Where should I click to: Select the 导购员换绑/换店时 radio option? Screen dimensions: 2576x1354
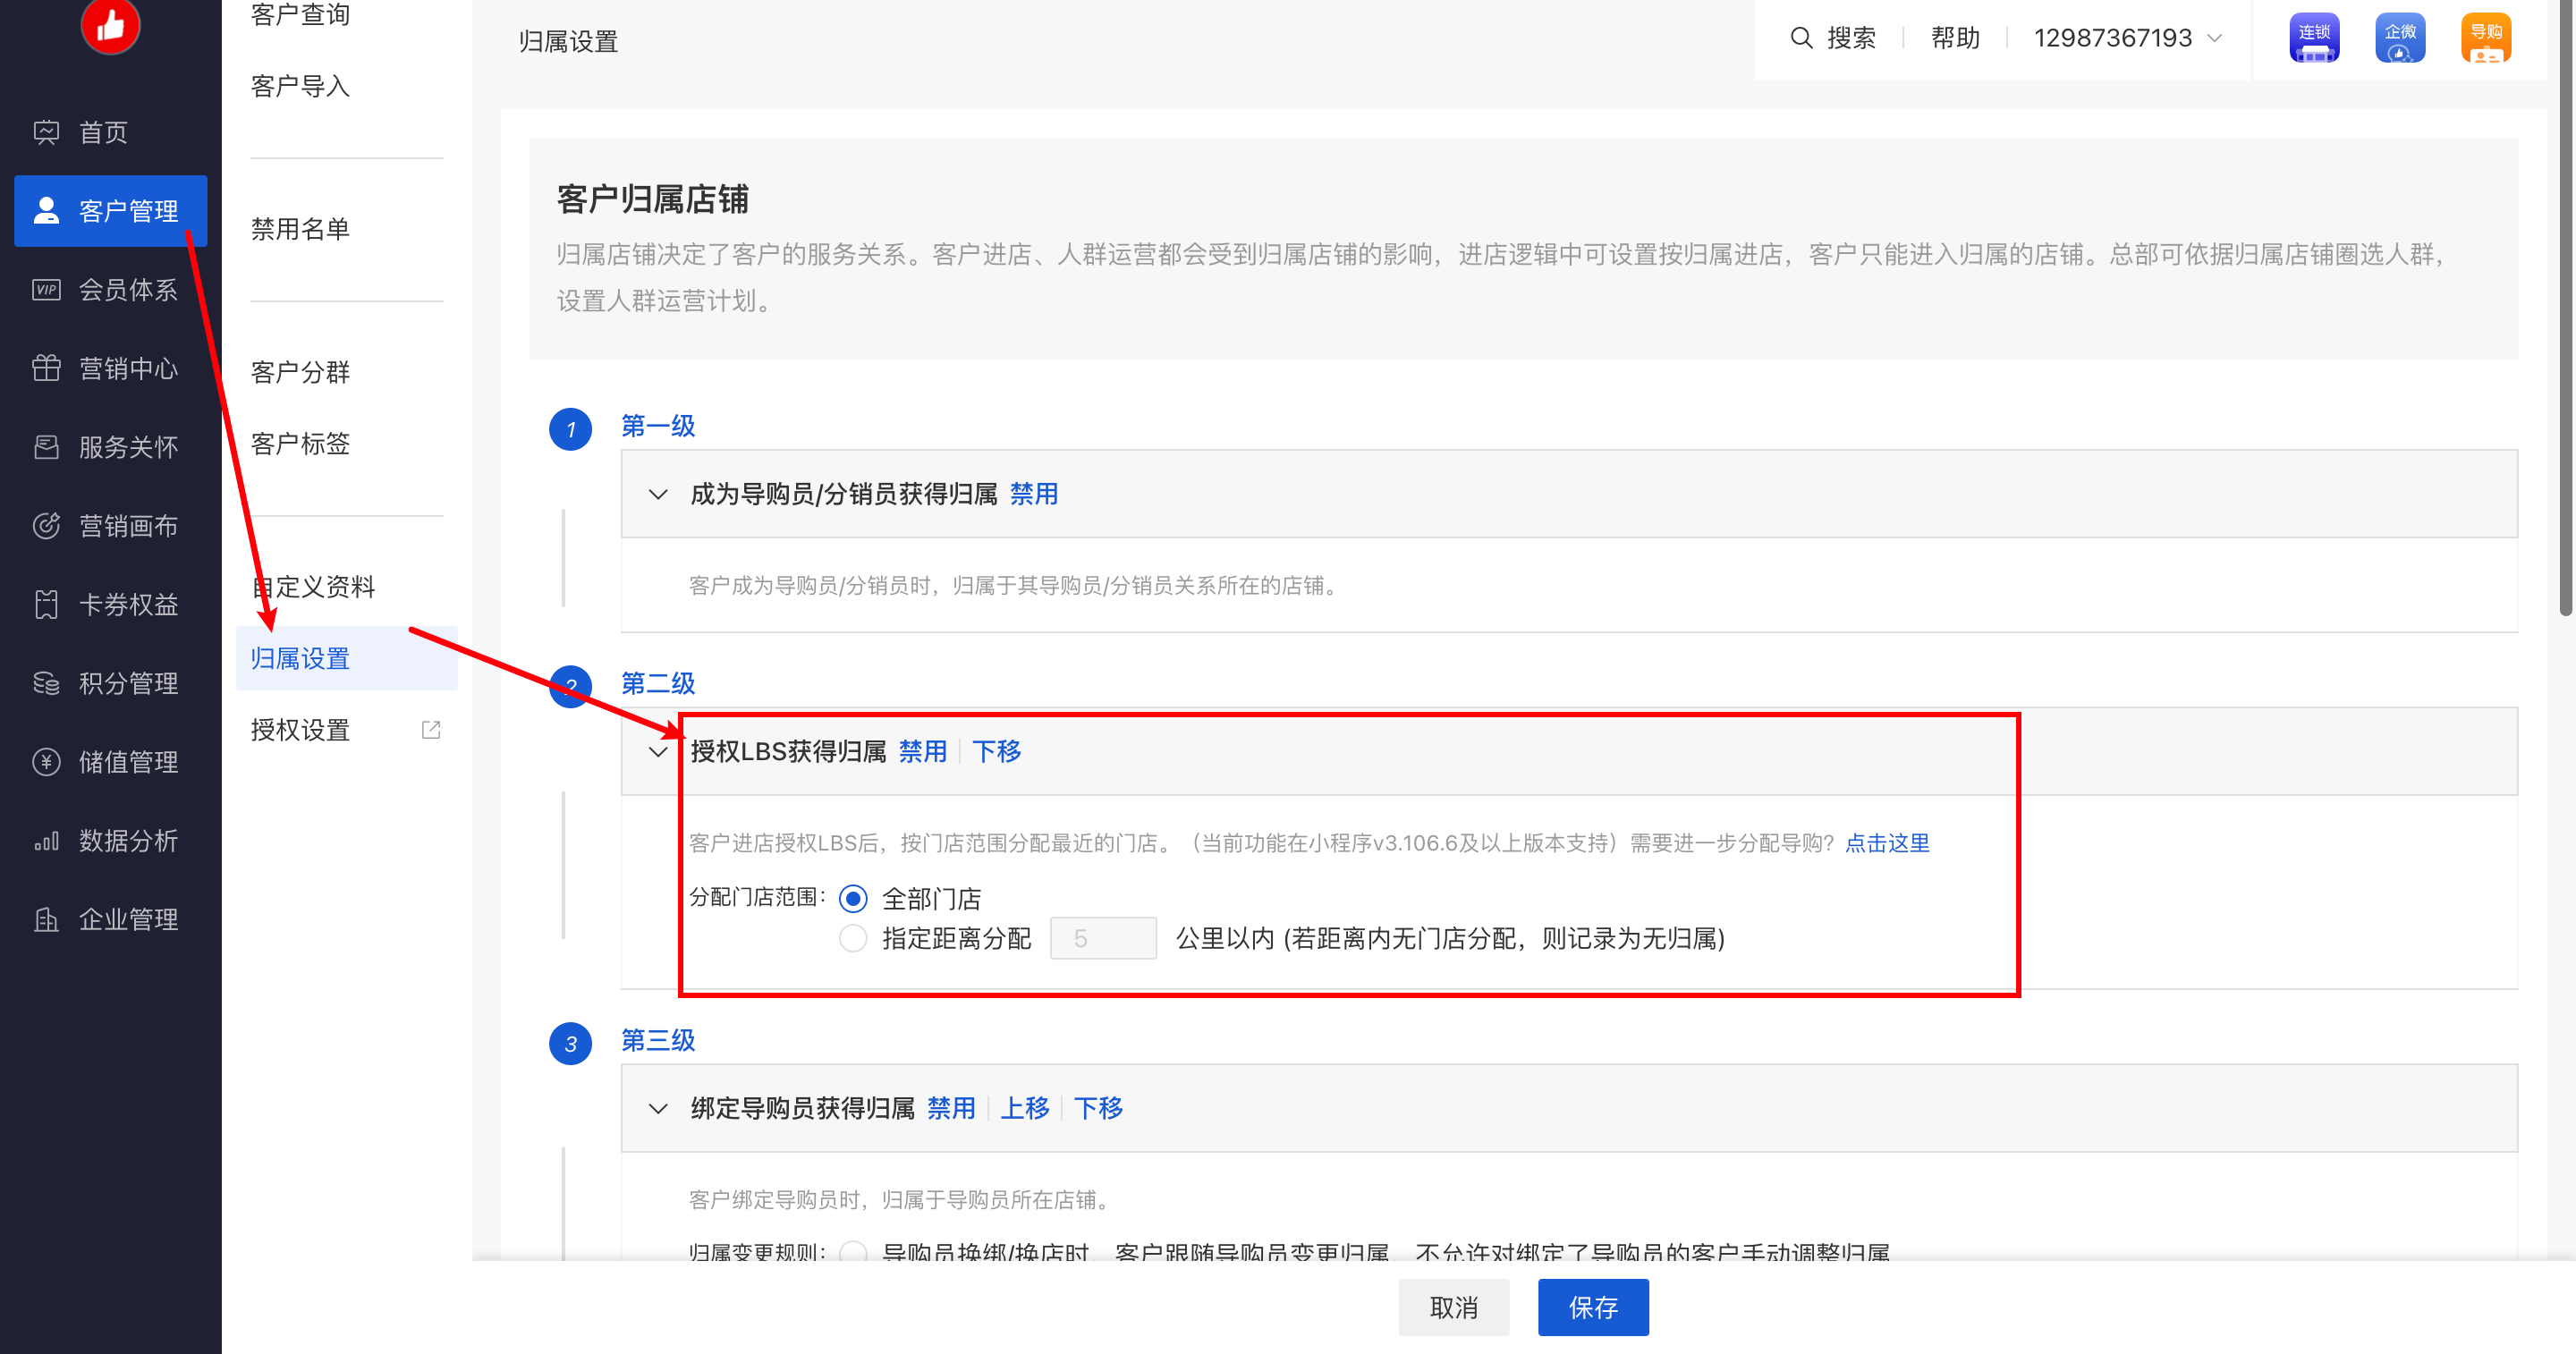pyautogui.click(x=853, y=1252)
